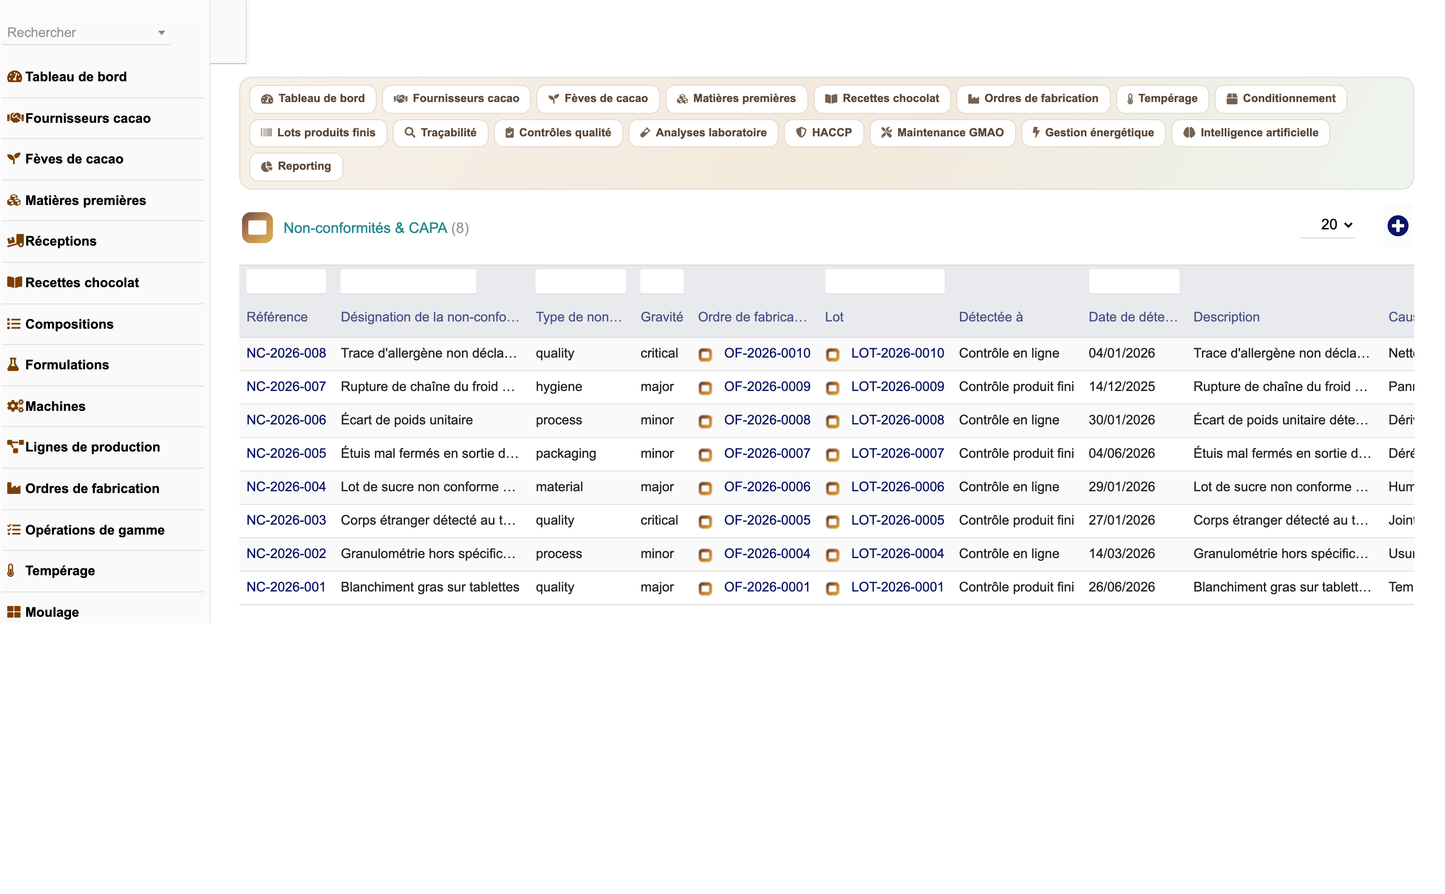1445x894 pixels.
Task: Open record NC-2026-001
Action: (x=286, y=587)
